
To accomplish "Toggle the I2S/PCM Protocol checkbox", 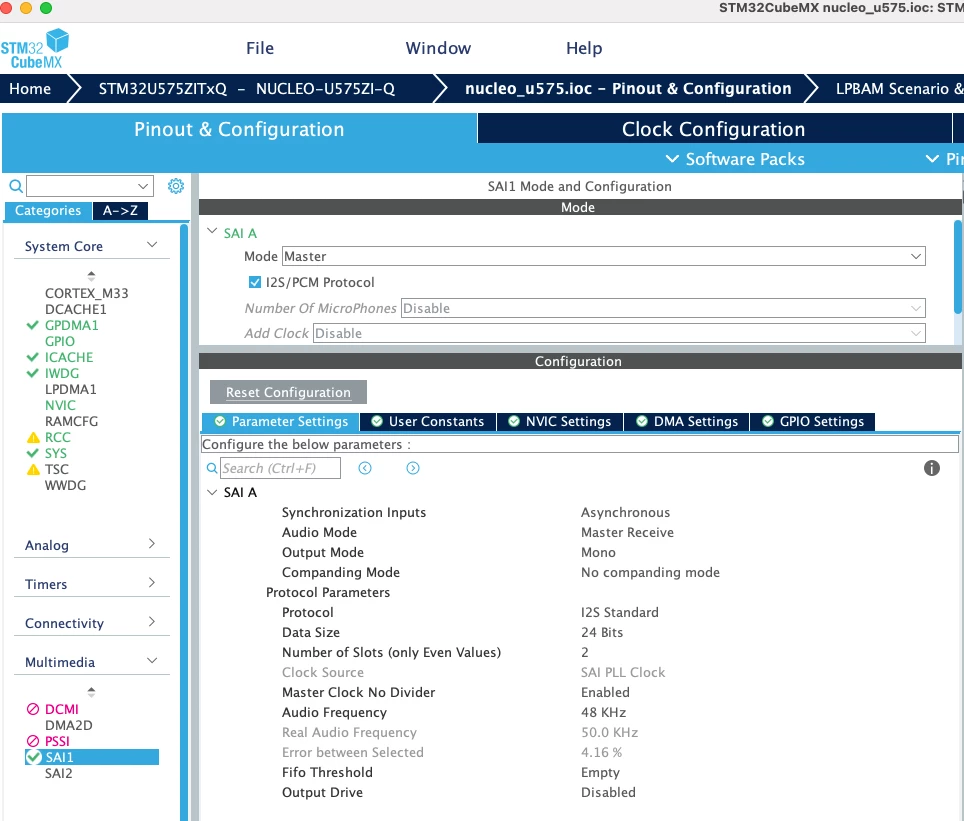I will coord(255,282).
